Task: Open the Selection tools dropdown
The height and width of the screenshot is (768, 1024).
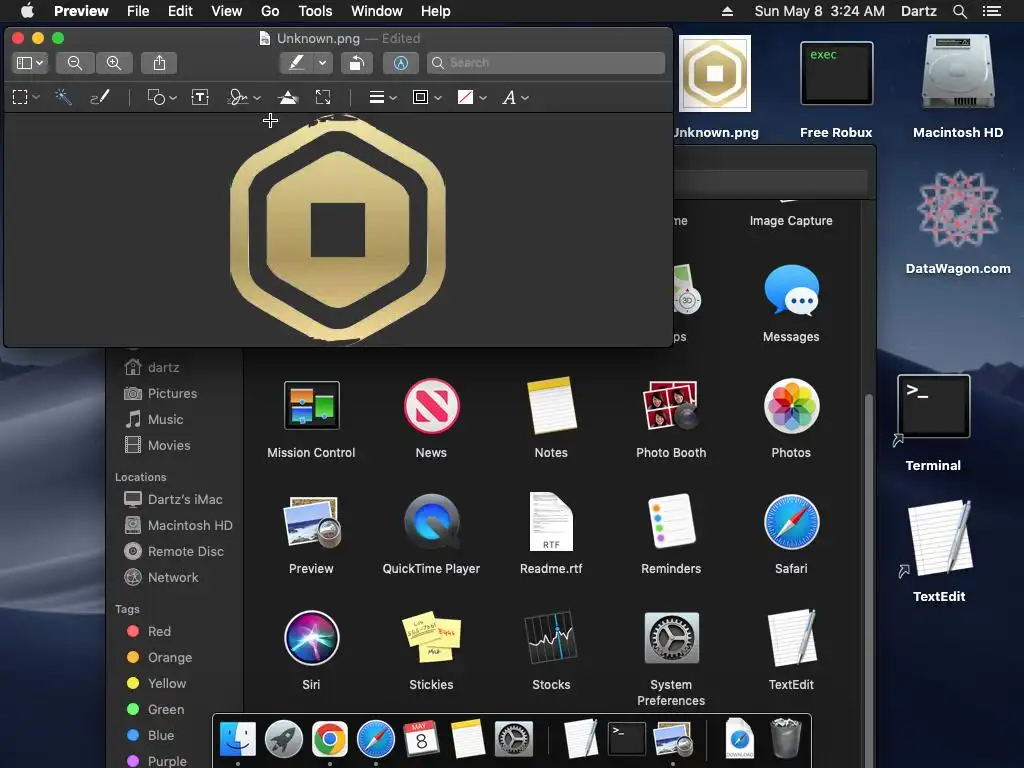Action: point(26,97)
